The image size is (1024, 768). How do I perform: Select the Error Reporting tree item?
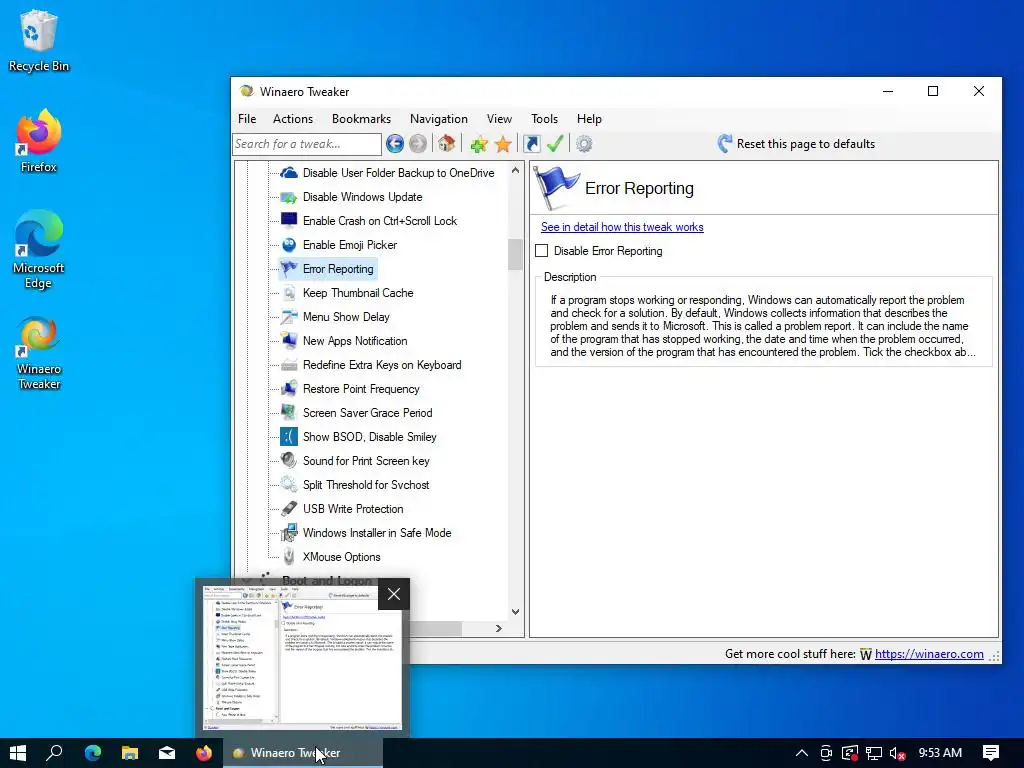[x=338, y=269]
